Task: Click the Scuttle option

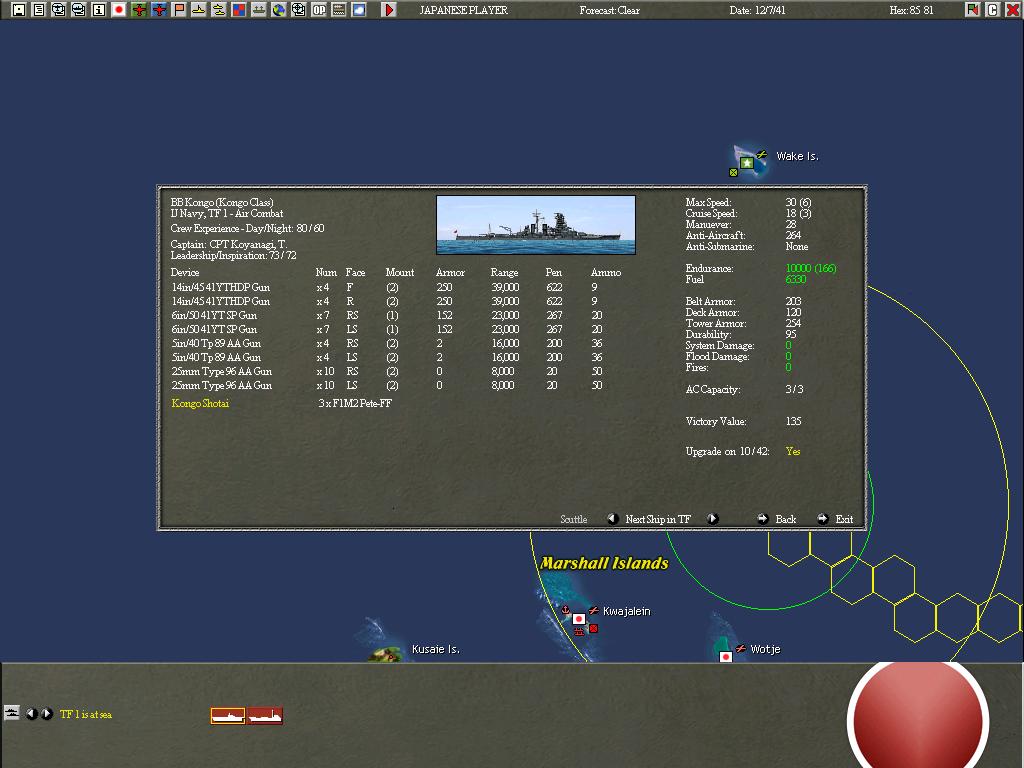Action: click(x=573, y=519)
